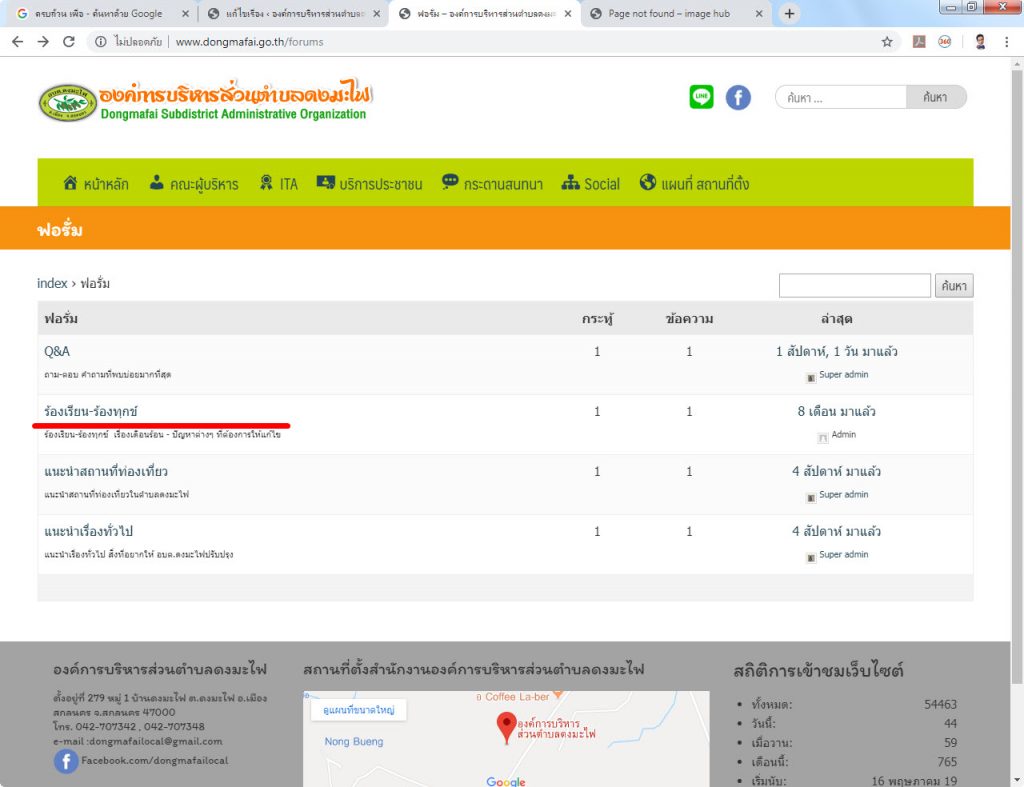
Task: Reload the page in browser toolbar
Action: (x=69, y=42)
